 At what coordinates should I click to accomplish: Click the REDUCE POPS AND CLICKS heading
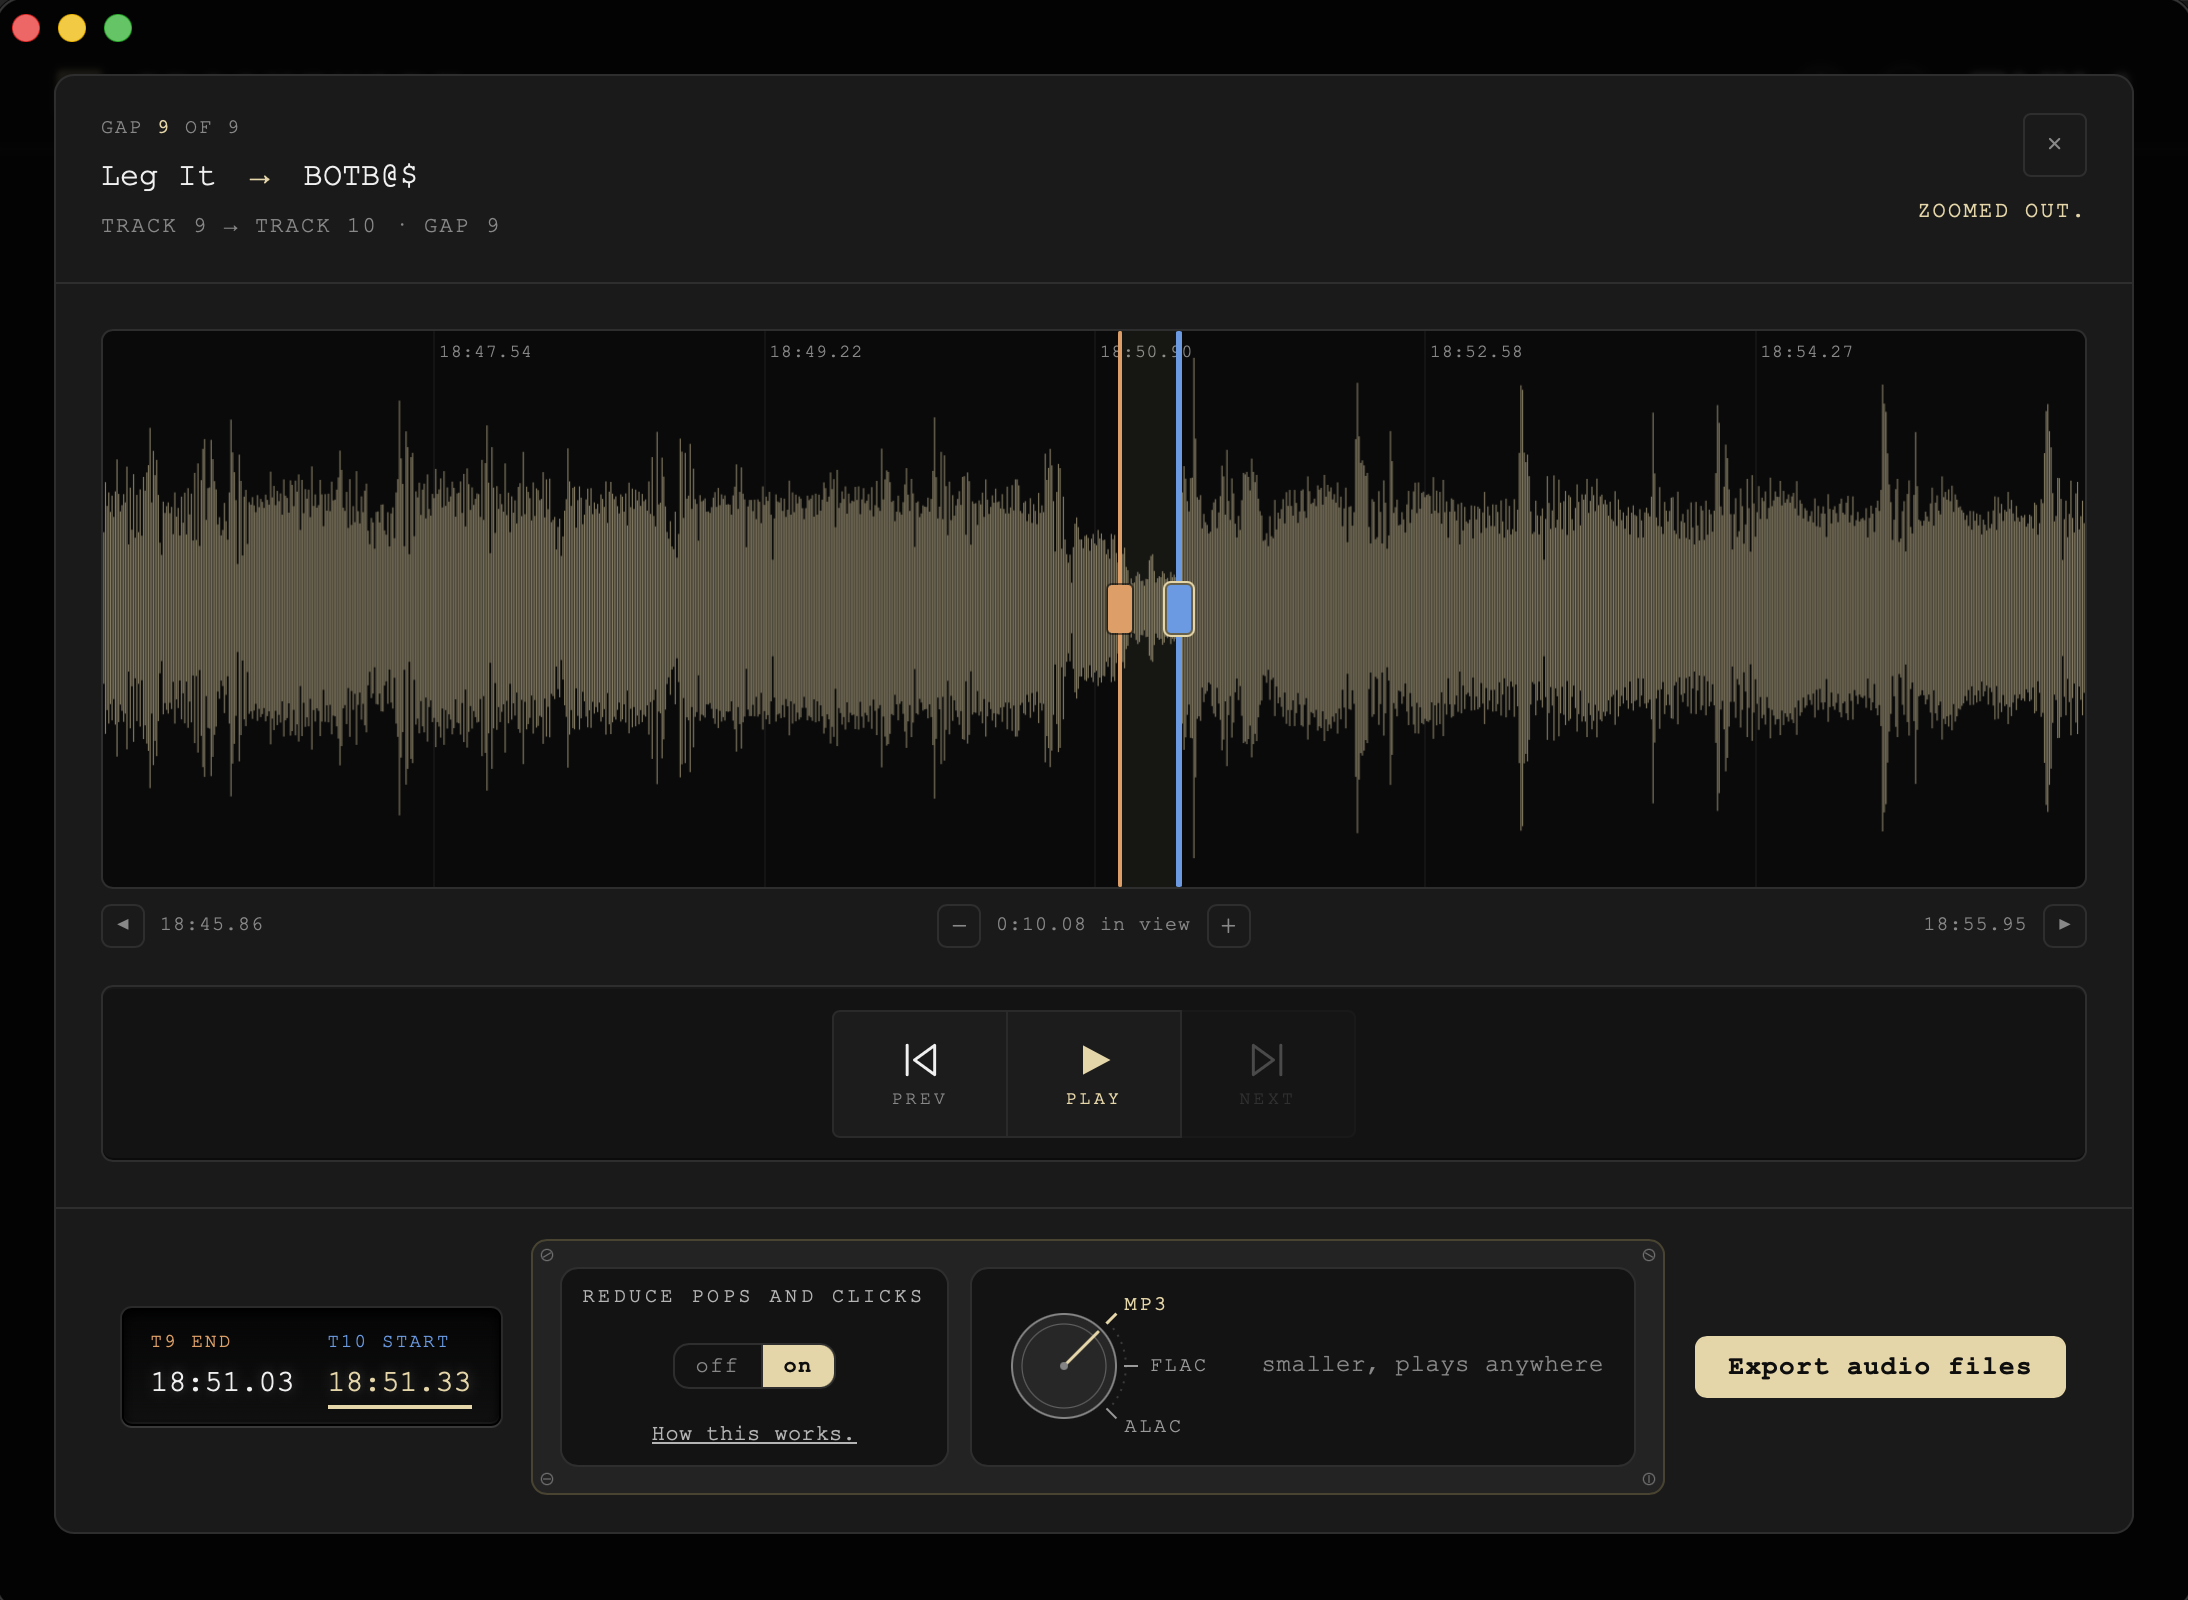752,1296
